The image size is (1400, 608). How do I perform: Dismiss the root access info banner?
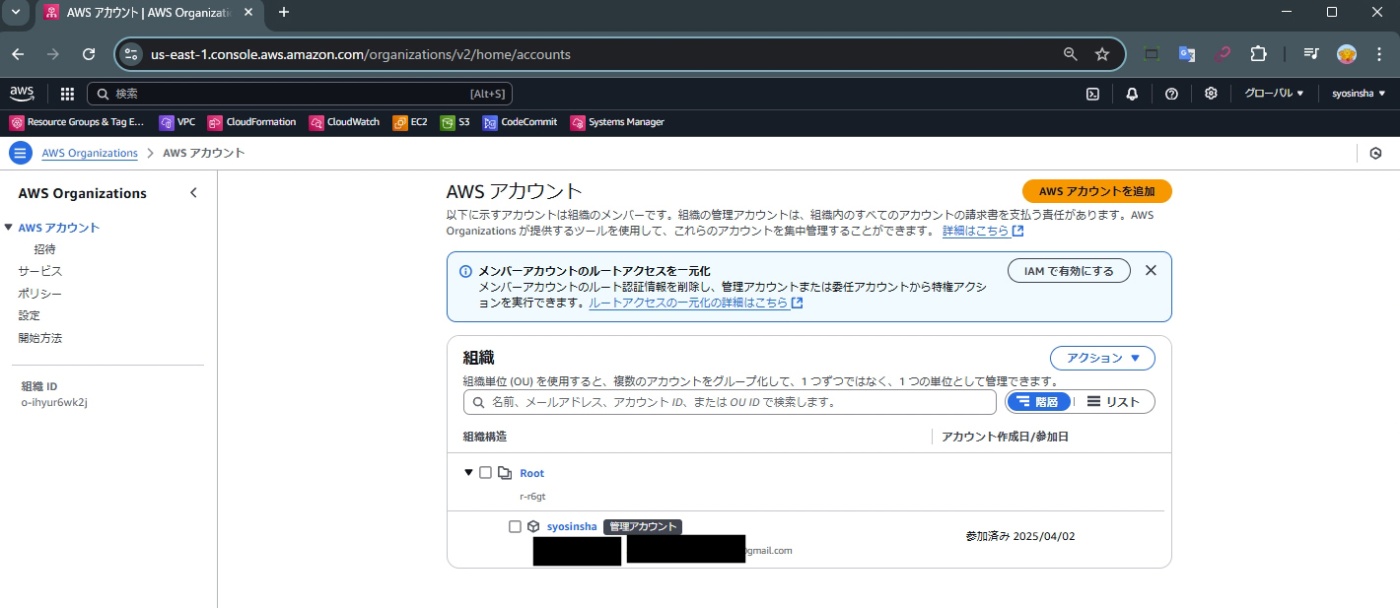(1150, 270)
